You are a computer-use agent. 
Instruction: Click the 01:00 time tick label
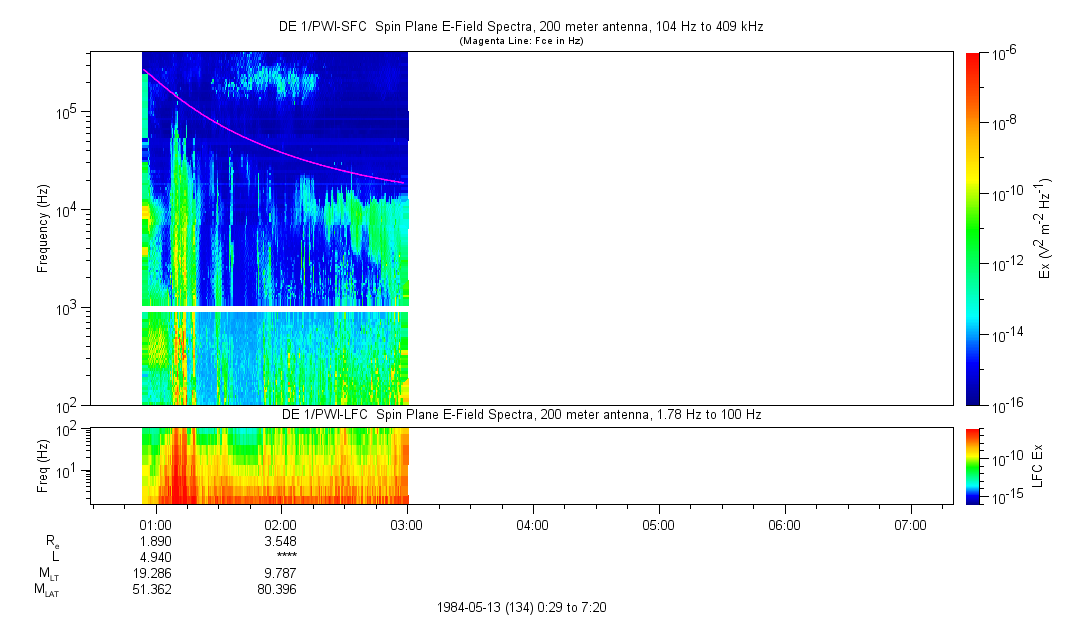(155, 525)
